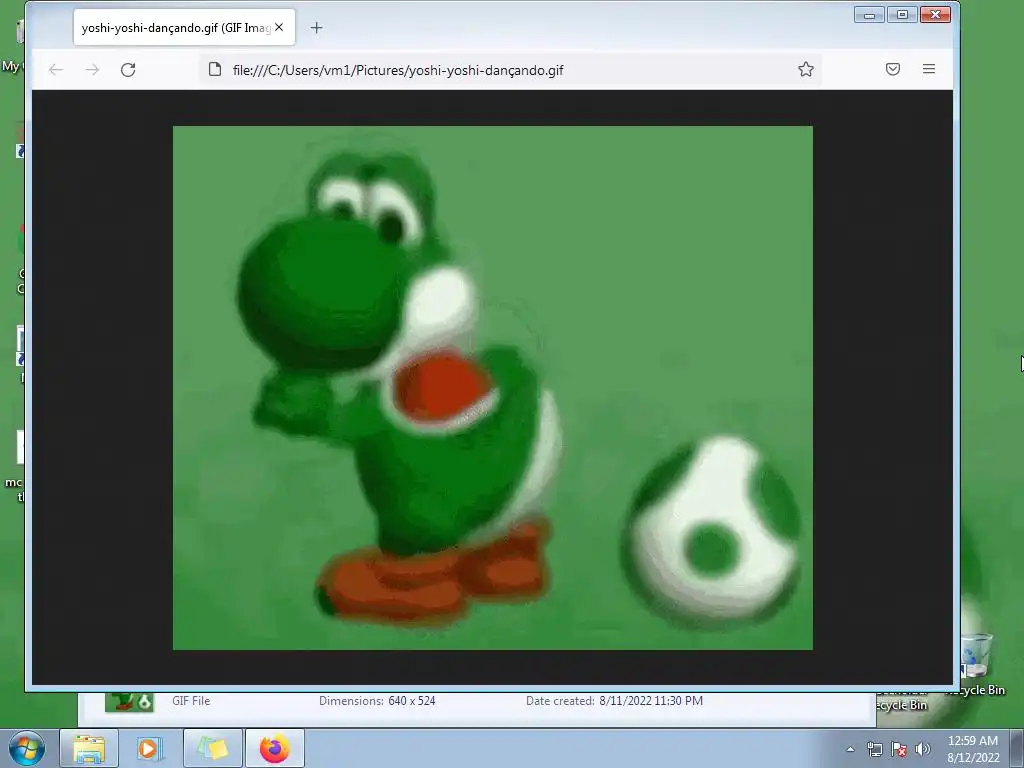Image resolution: width=1024 pixels, height=768 pixels.
Task: Show hidden system tray icons
Action: click(850, 749)
